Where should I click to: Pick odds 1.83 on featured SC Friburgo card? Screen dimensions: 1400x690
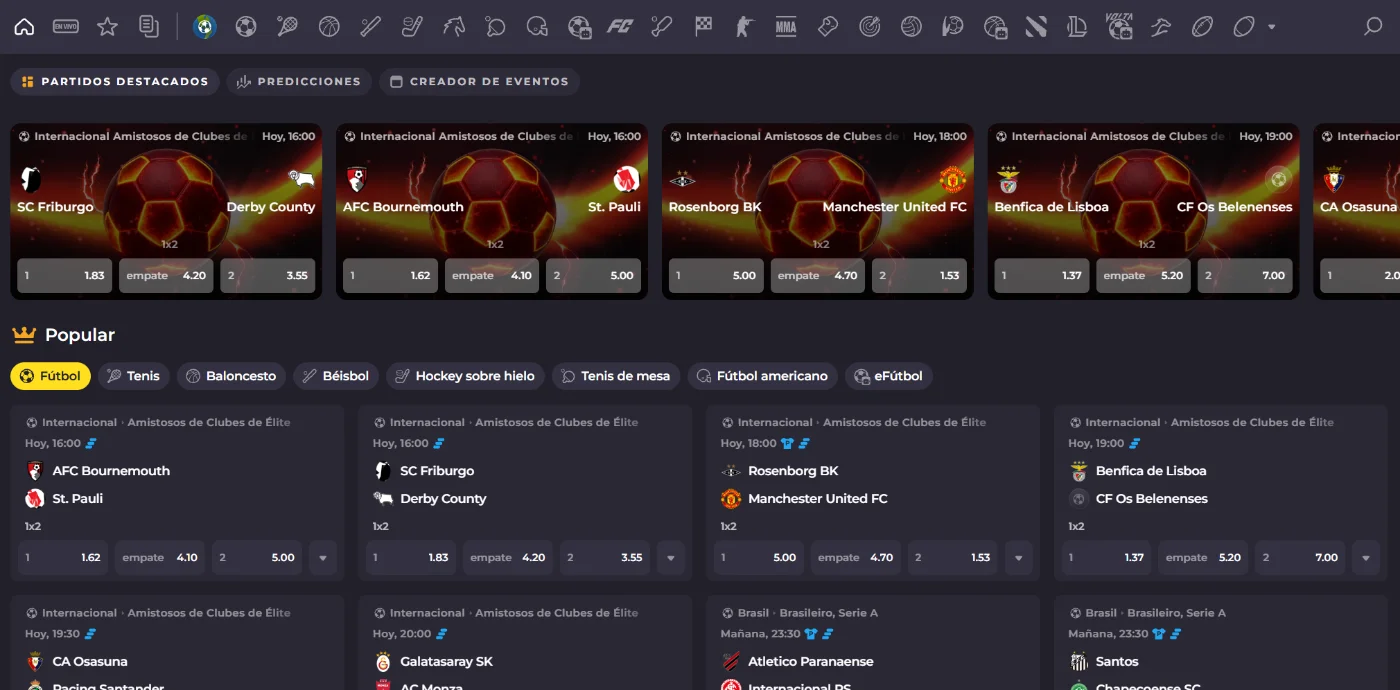tap(65, 276)
